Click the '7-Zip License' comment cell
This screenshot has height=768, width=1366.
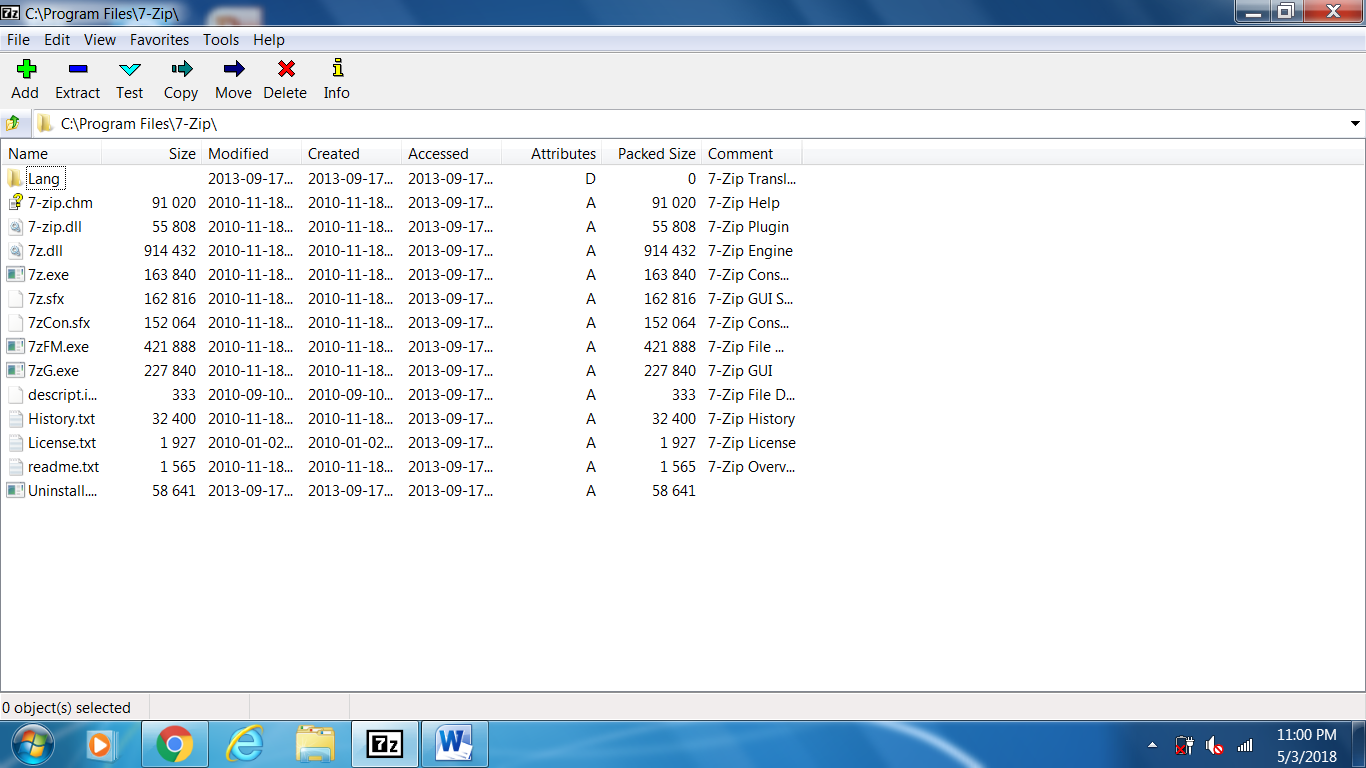752,443
